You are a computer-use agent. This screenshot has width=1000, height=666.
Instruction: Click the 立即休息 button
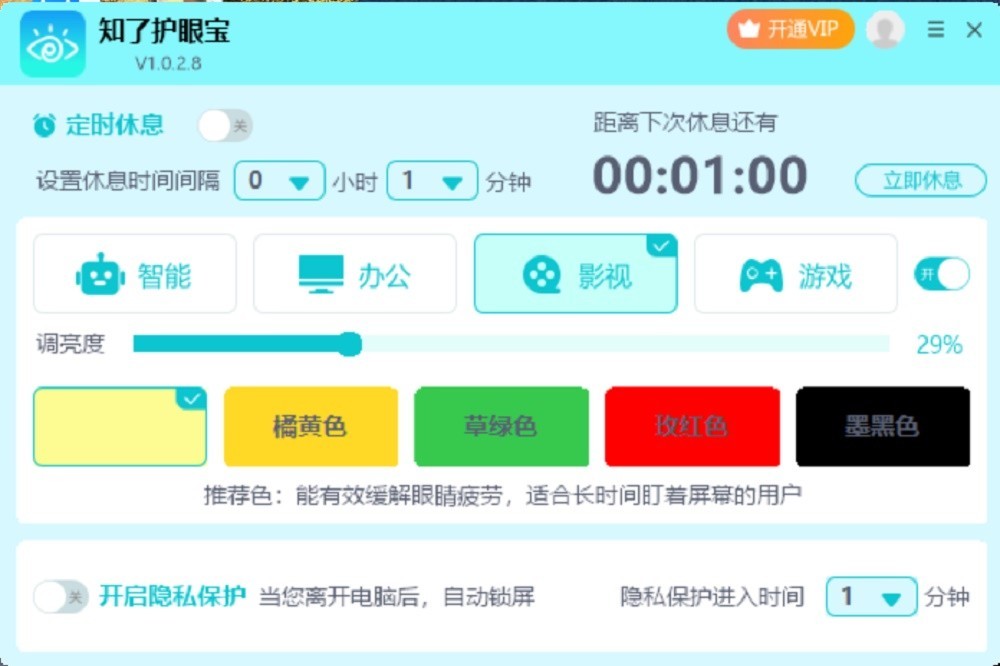tap(920, 181)
